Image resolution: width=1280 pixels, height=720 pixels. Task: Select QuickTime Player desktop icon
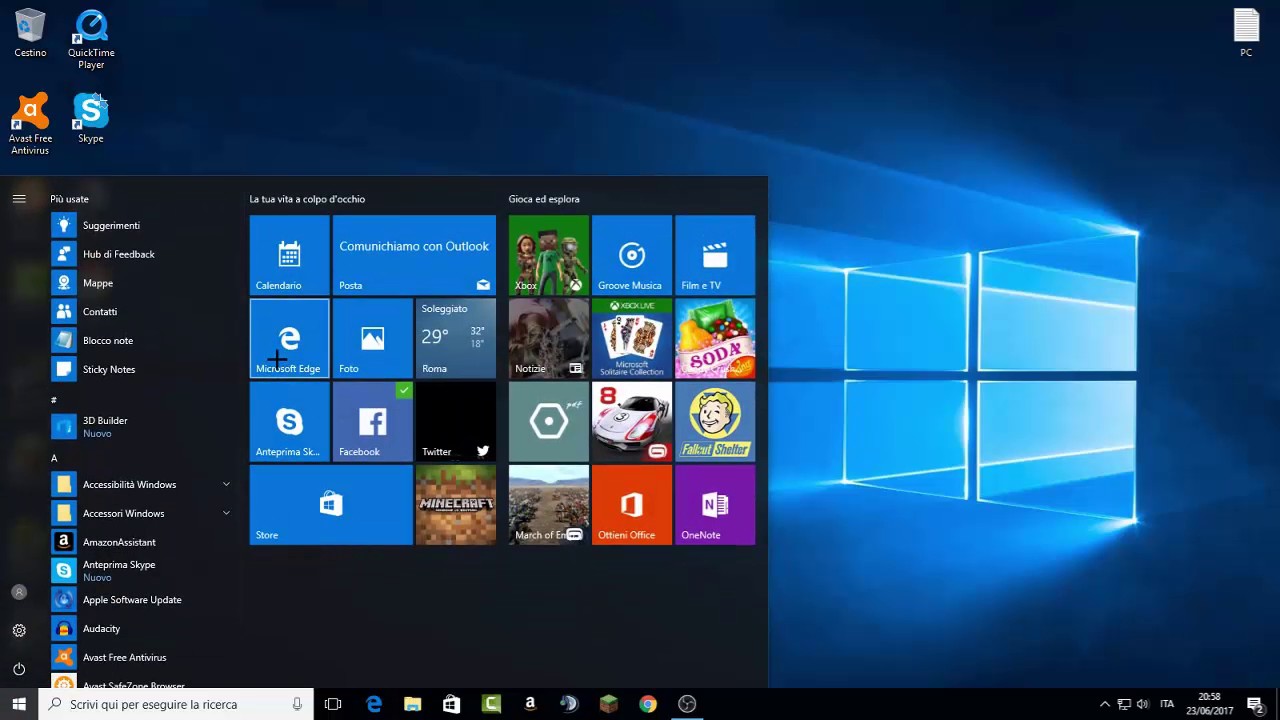coord(91,39)
